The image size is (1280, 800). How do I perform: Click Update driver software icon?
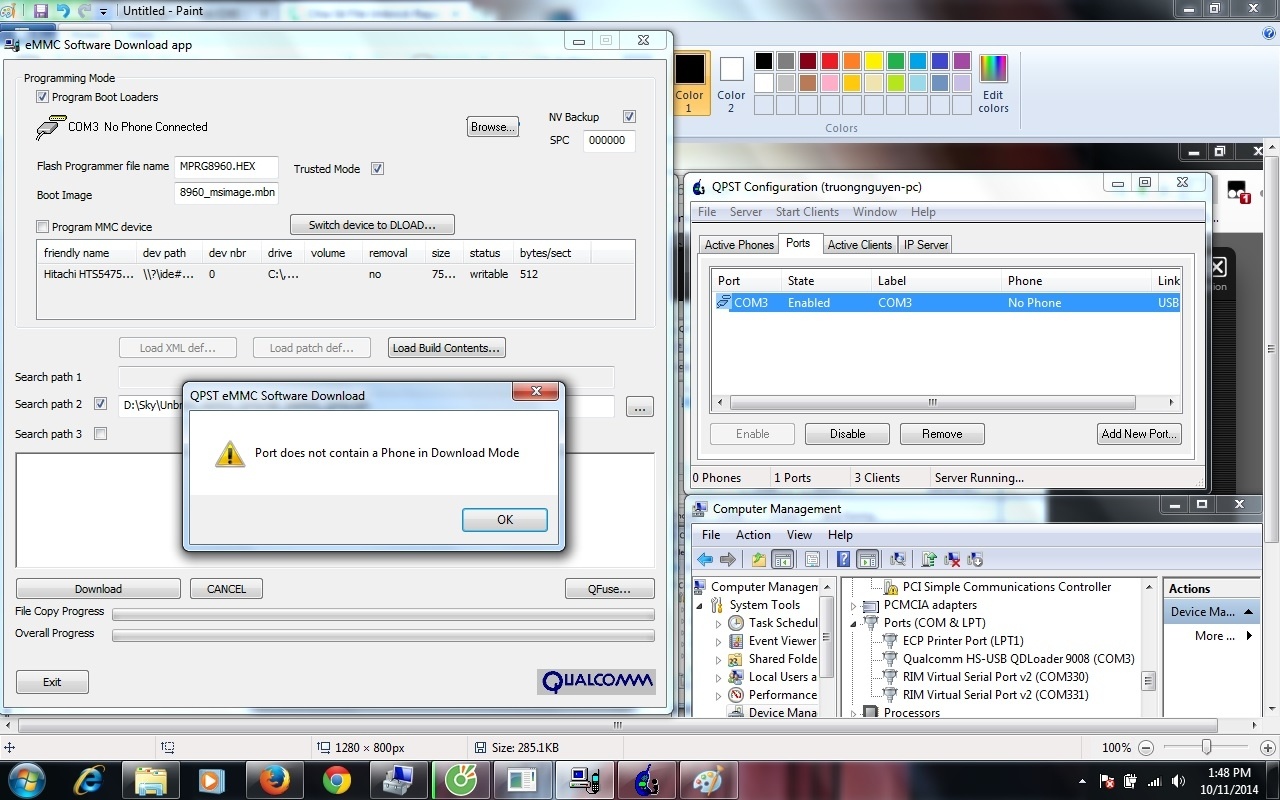coord(929,560)
